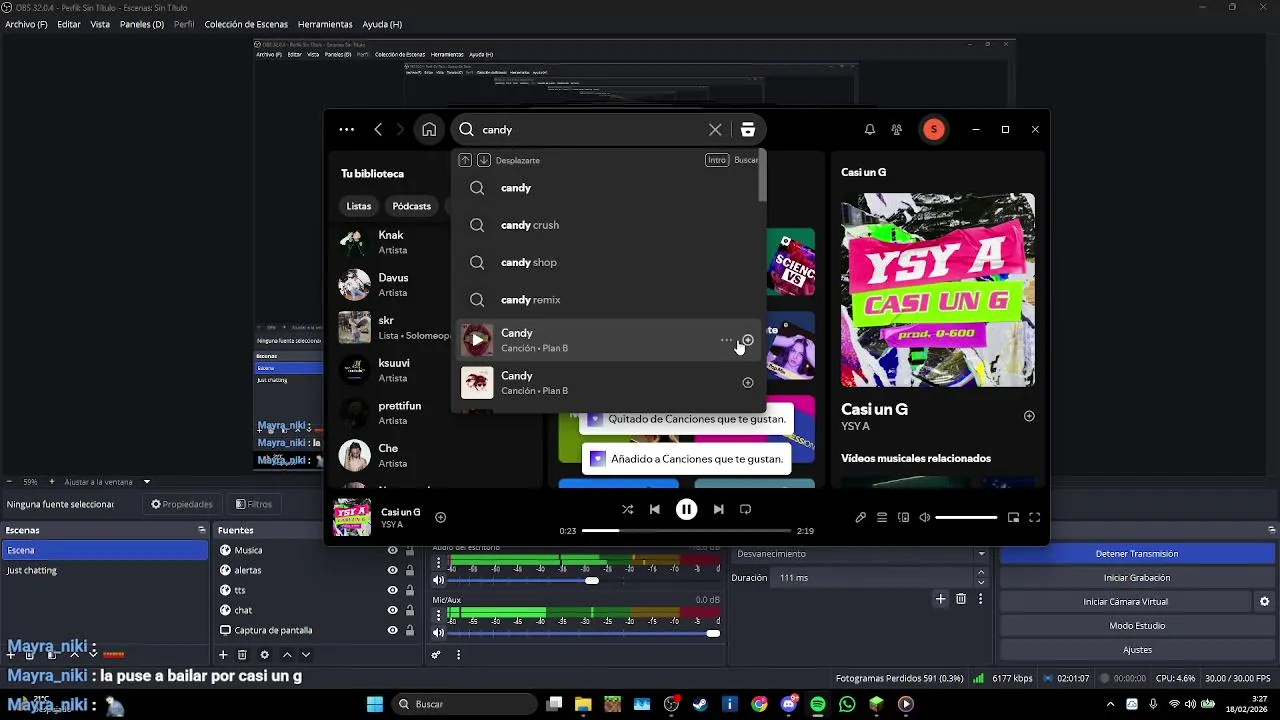Screen dimensions: 1280x720
Task: Toggle visibility of the alertas source
Action: point(392,570)
